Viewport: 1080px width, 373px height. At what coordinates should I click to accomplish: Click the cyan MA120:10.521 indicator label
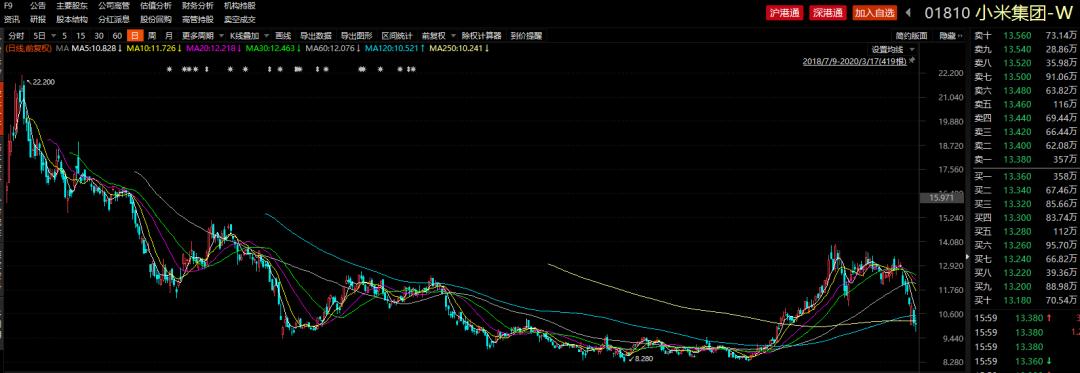click(395, 48)
